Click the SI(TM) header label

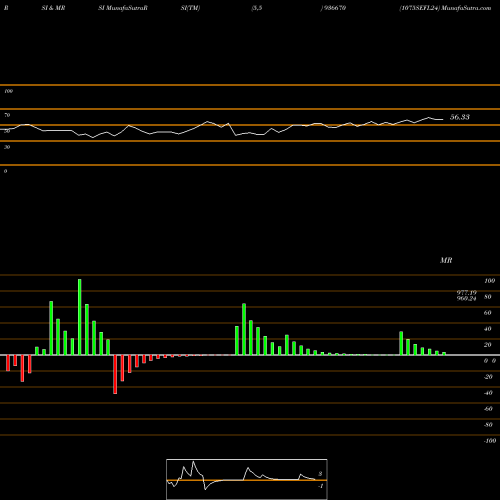[x=190, y=8]
